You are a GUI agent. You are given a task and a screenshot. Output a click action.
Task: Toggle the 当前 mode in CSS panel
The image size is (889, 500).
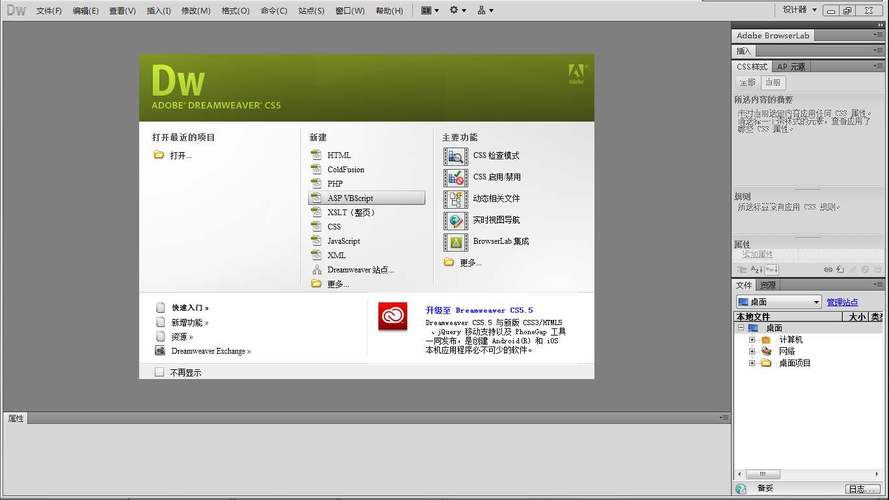point(773,83)
